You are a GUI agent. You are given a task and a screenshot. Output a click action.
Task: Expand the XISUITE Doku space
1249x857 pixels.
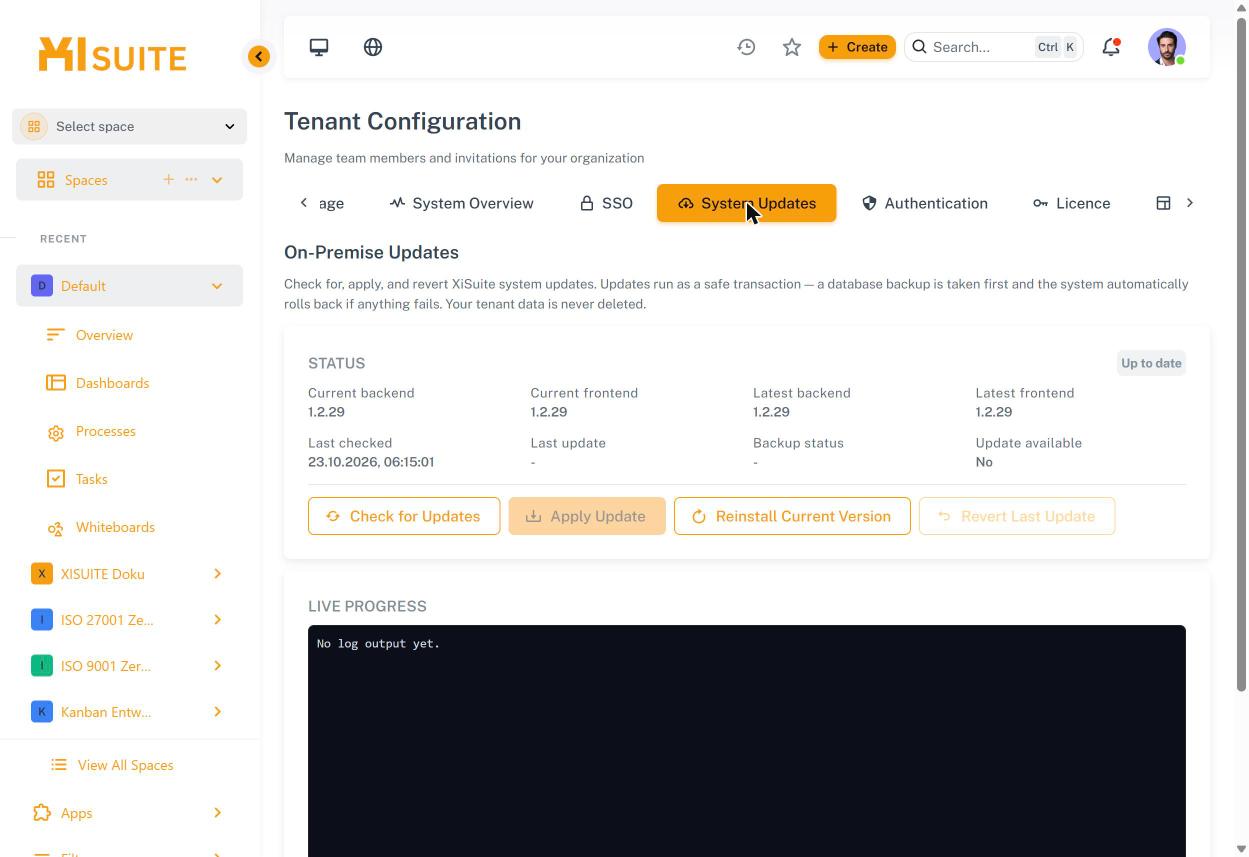[x=217, y=574]
